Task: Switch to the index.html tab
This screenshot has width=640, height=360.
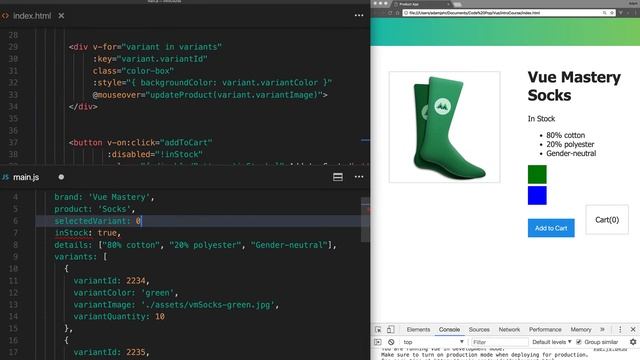Action: click(x=32, y=16)
